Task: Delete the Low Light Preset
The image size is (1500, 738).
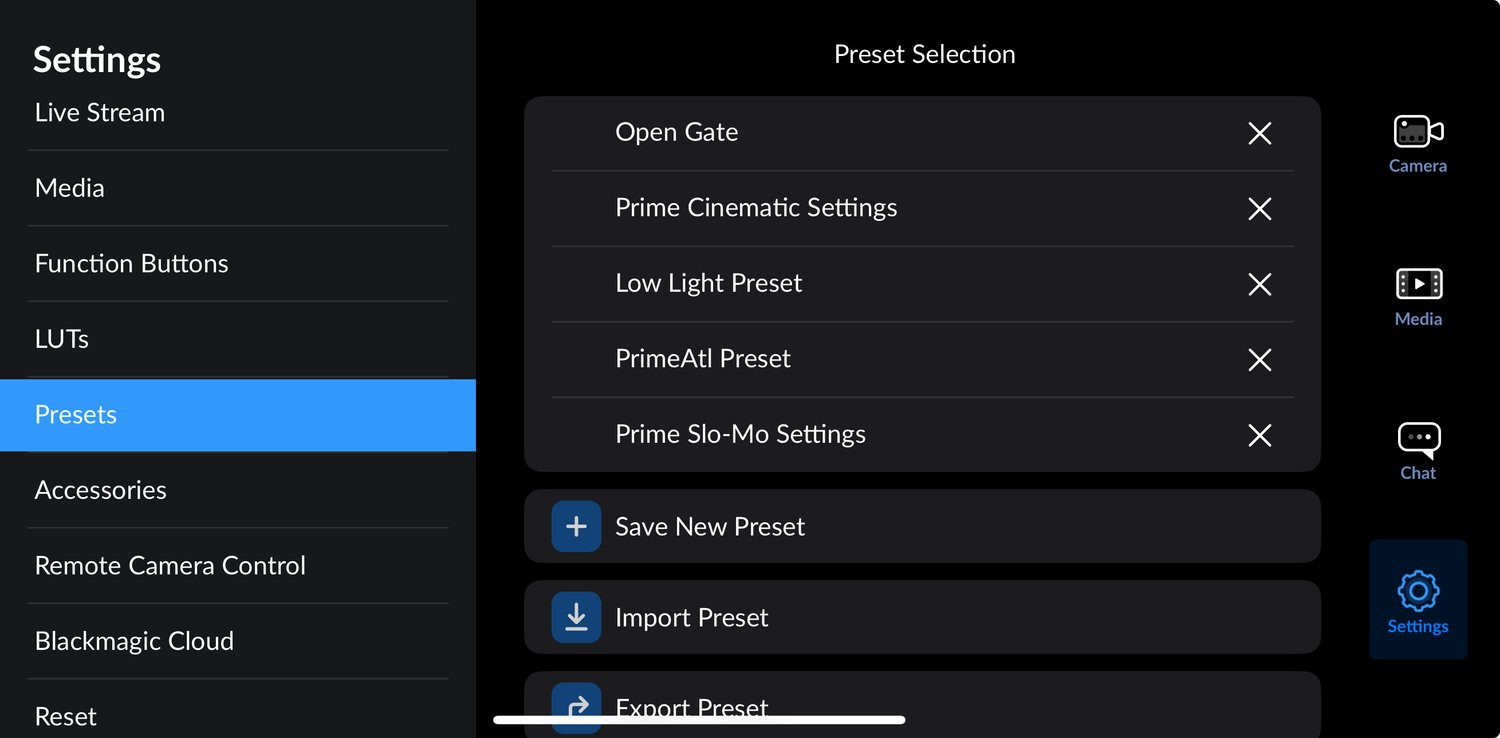Action: pos(1260,284)
